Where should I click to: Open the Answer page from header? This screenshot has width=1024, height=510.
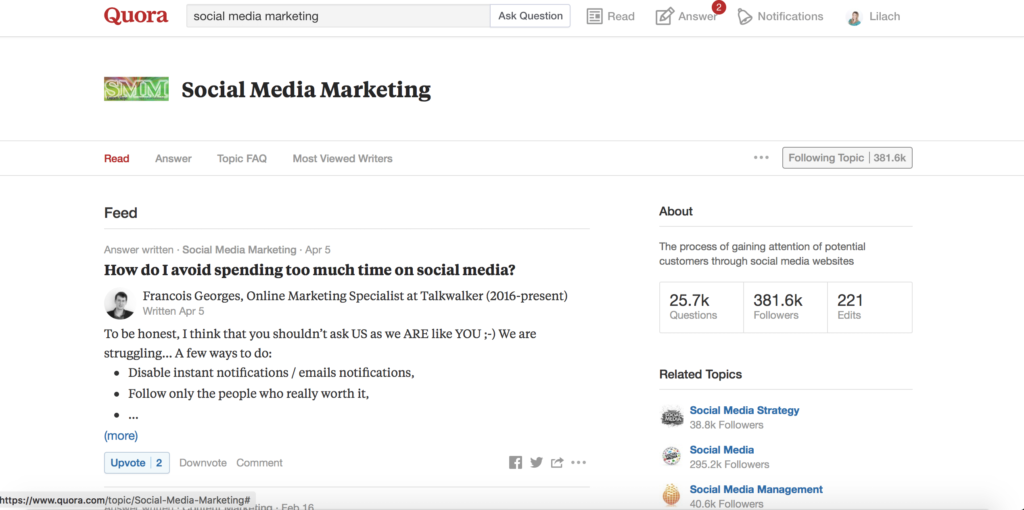click(686, 16)
